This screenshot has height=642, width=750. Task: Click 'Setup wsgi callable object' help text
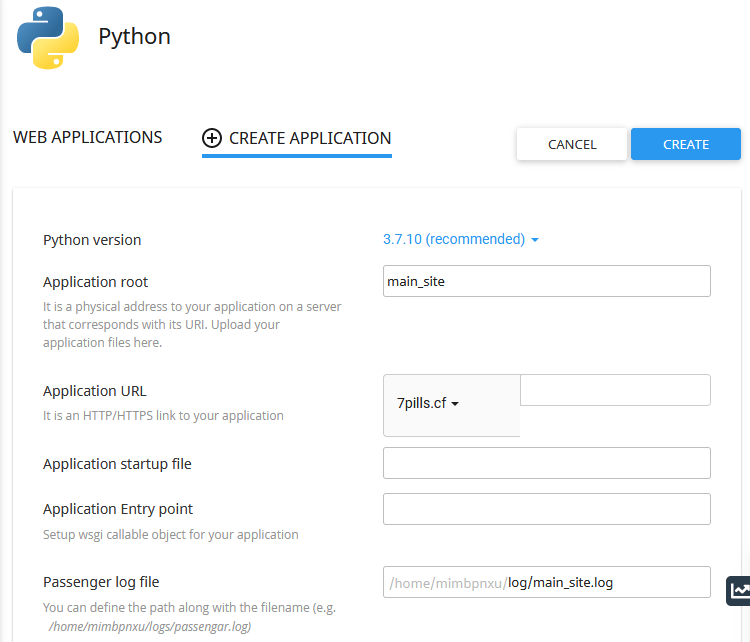coord(171,534)
